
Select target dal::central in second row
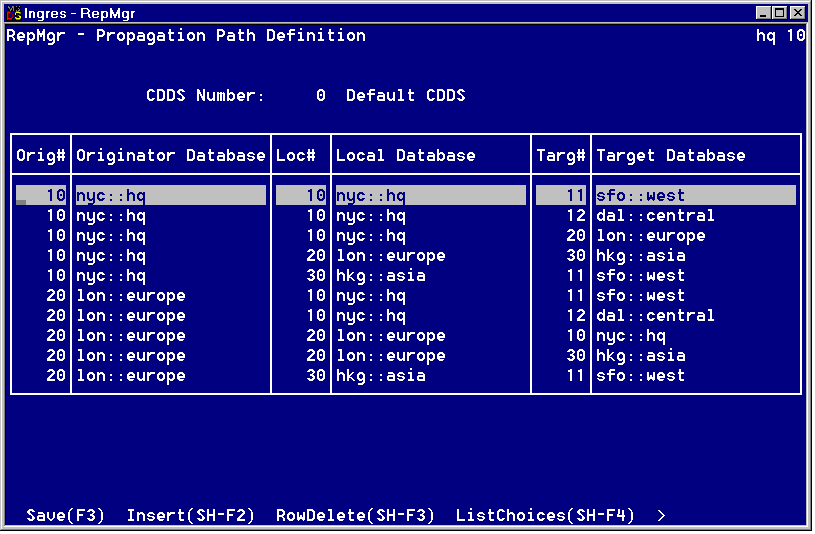655,216
